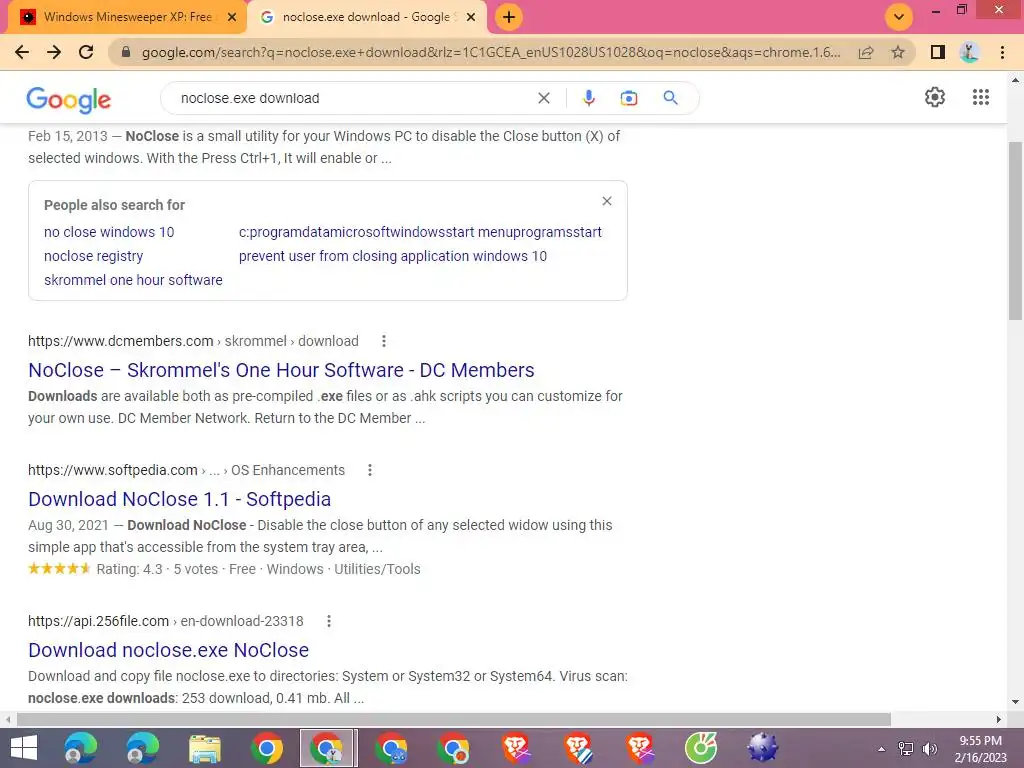Image resolution: width=1024 pixels, height=768 pixels.
Task: Open 'noclose registry' suggestion
Action: tap(93, 256)
